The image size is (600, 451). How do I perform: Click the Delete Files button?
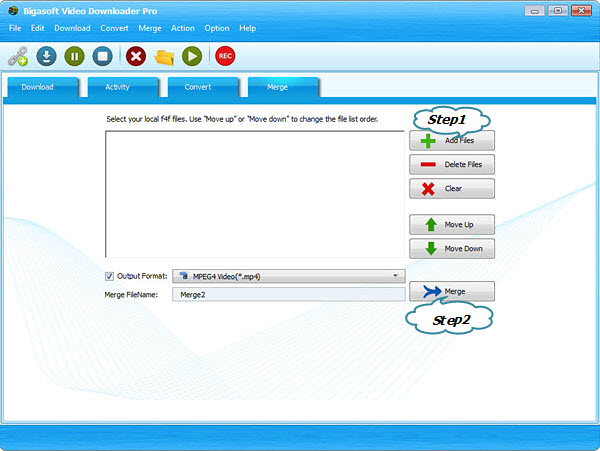[x=452, y=164]
